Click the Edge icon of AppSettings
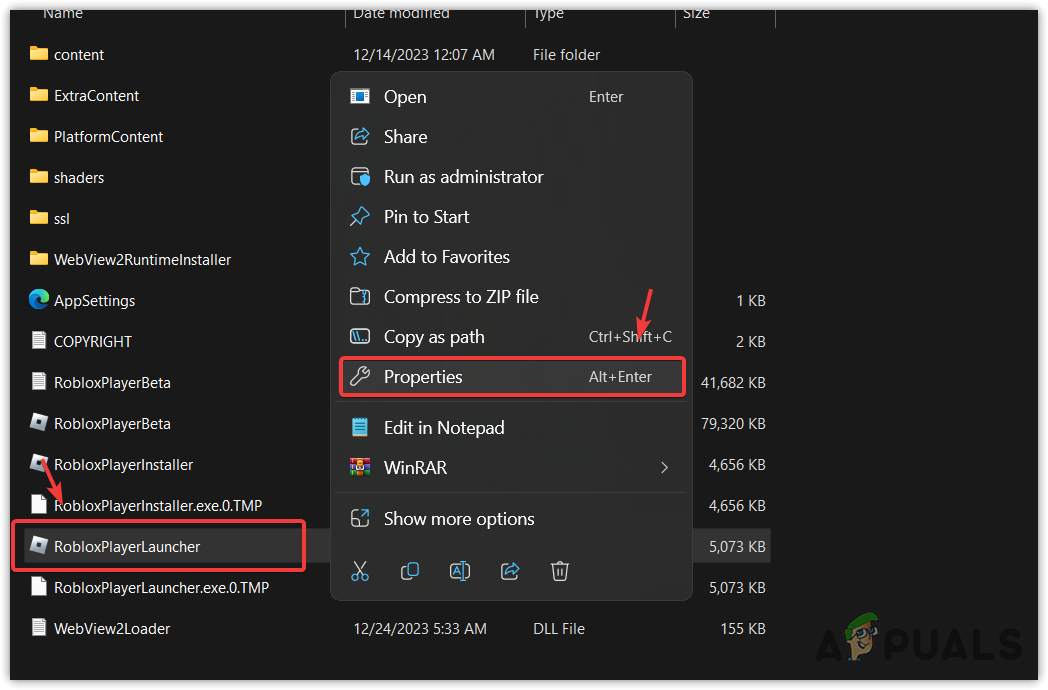Image resolution: width=1048 pixels, height=690 pixels. pyautogui.click(x=39, y=300)
